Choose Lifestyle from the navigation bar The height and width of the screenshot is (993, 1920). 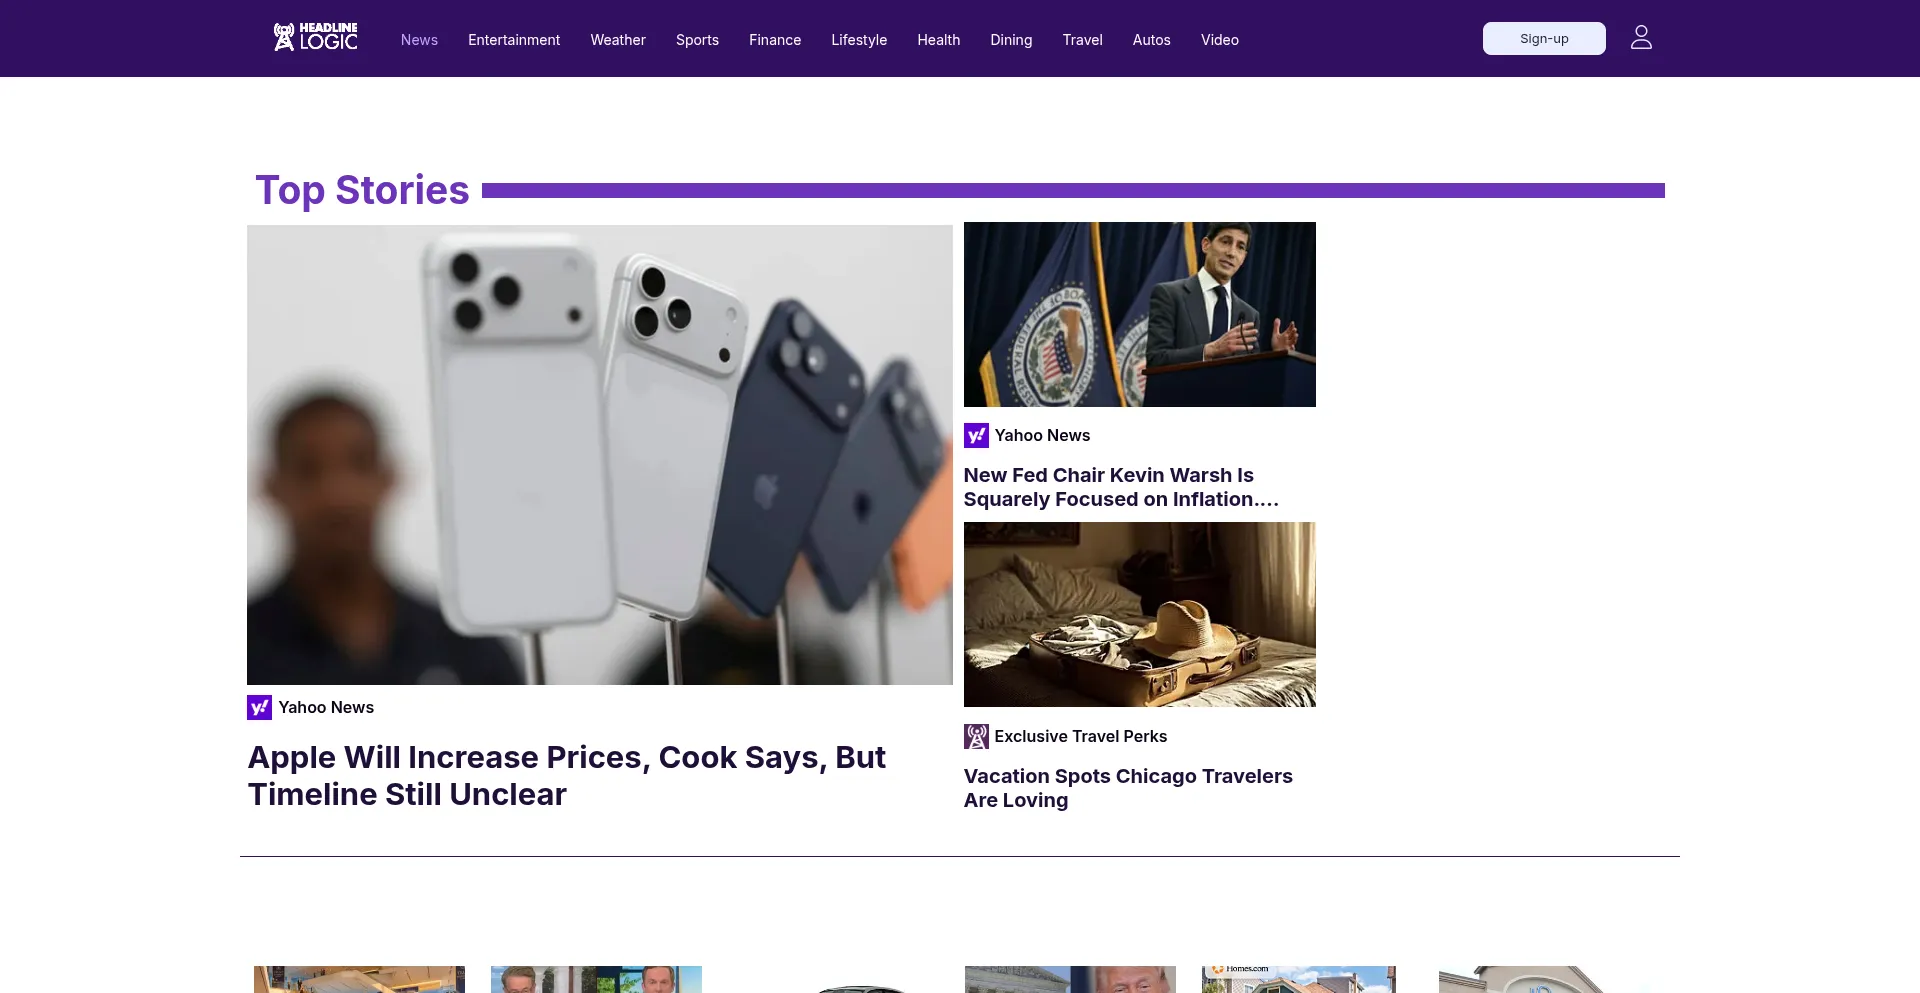[x=859, y=40]
